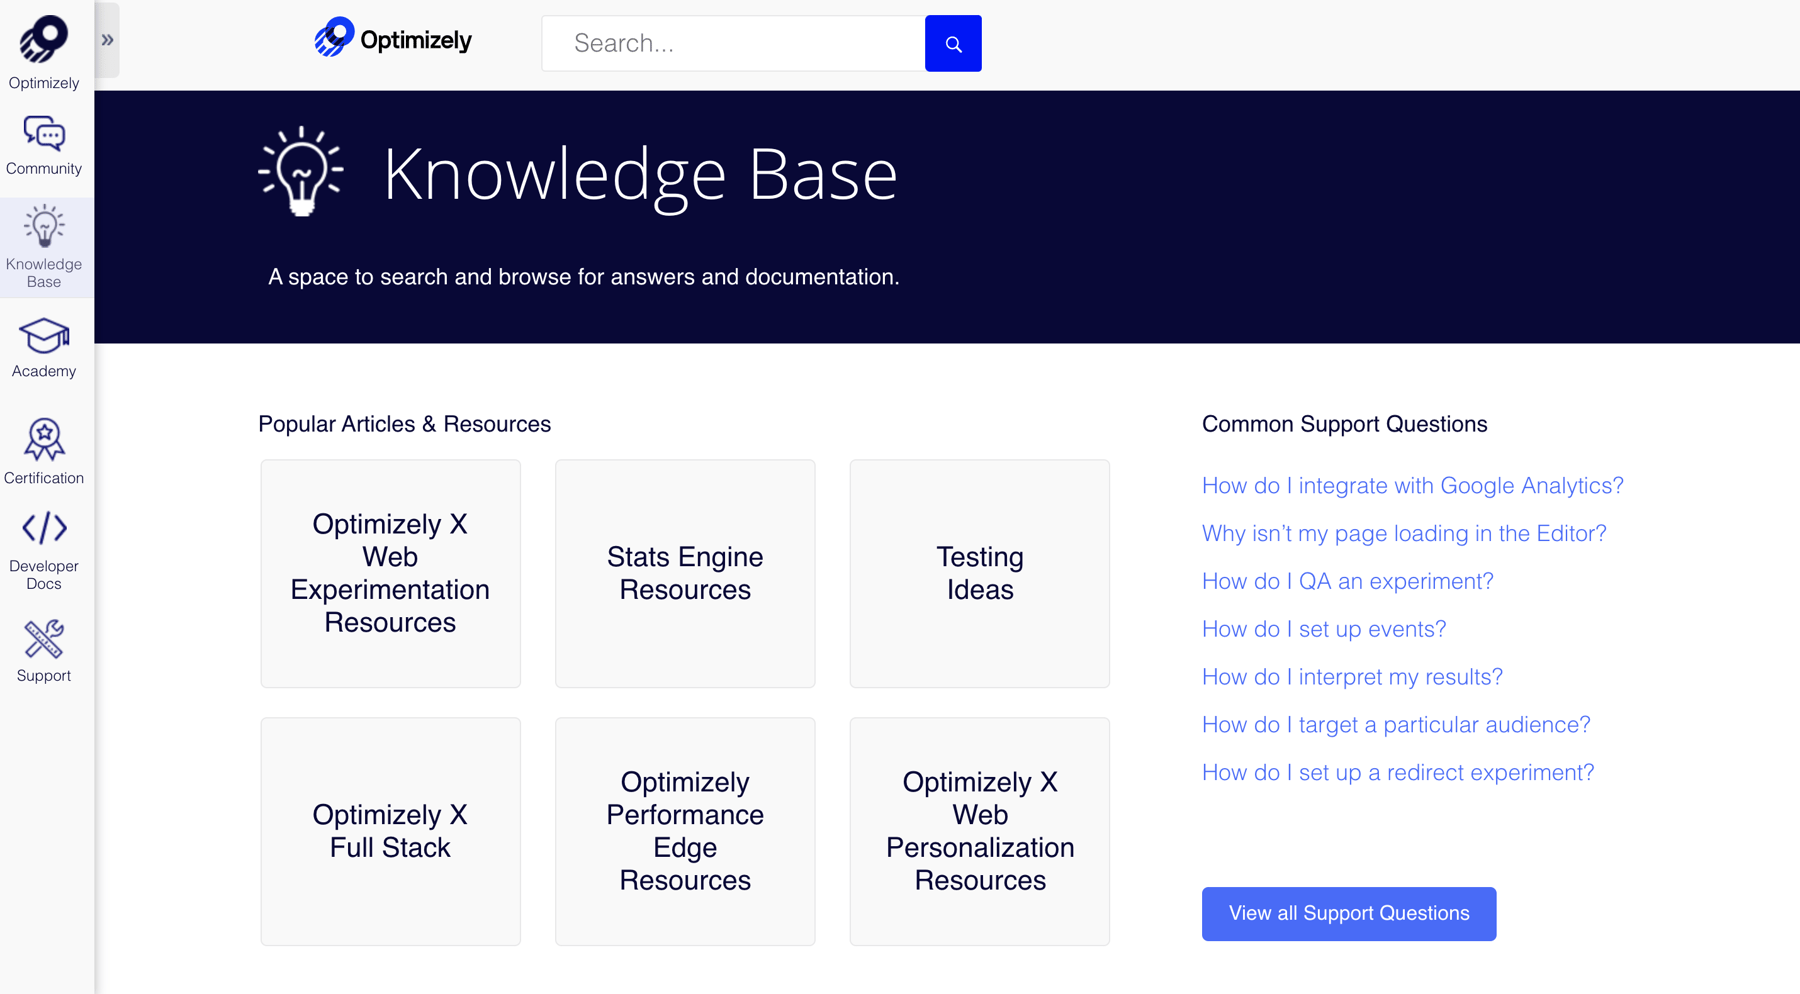Image resolution: width=1800 pixels, height=994 pixels.
Task: Click the Support tools icon in sidebar
Action: (x=44, y=637)
